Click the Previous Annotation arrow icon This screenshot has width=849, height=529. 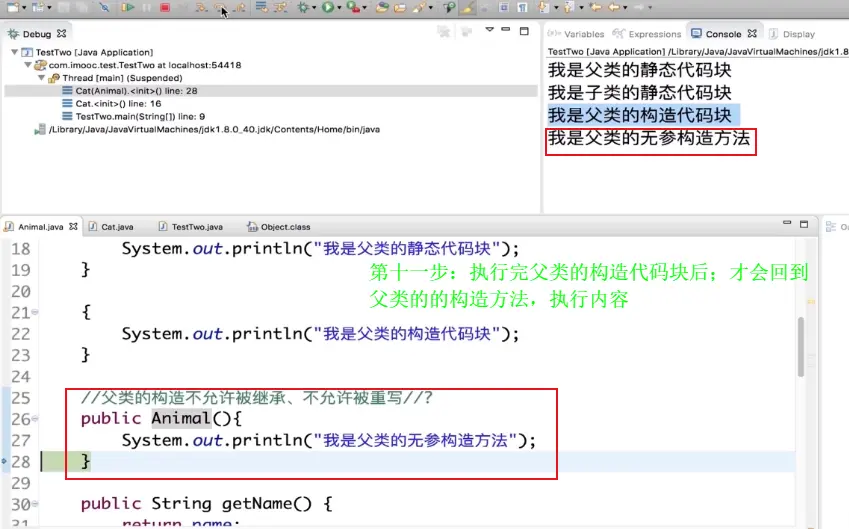pyautogui.click(x=569, y=7)
